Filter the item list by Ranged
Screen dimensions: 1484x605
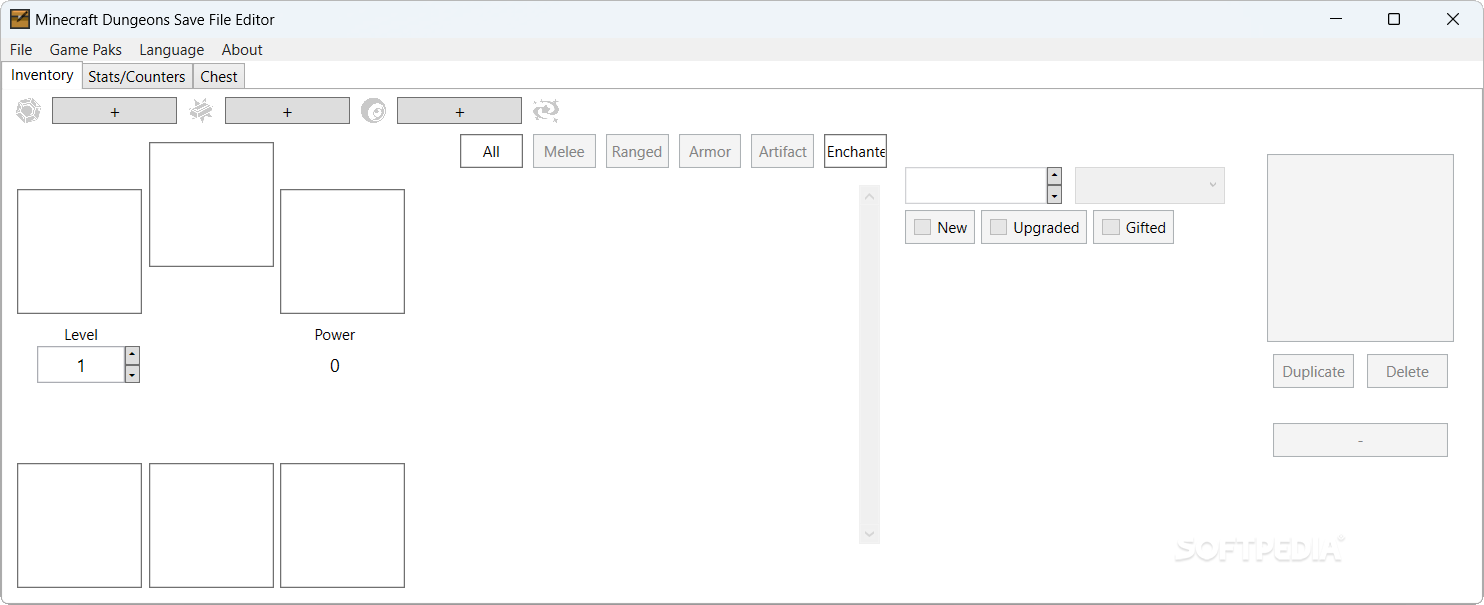[637, 151]
